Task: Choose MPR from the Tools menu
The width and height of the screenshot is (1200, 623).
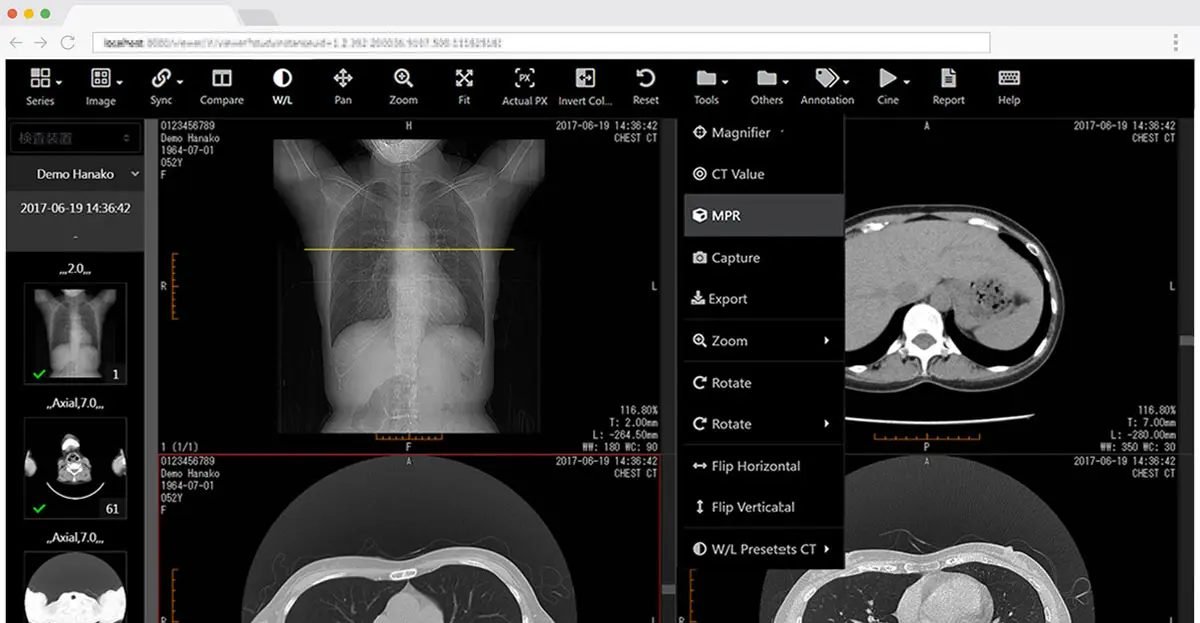Action: tap(763, 216)
